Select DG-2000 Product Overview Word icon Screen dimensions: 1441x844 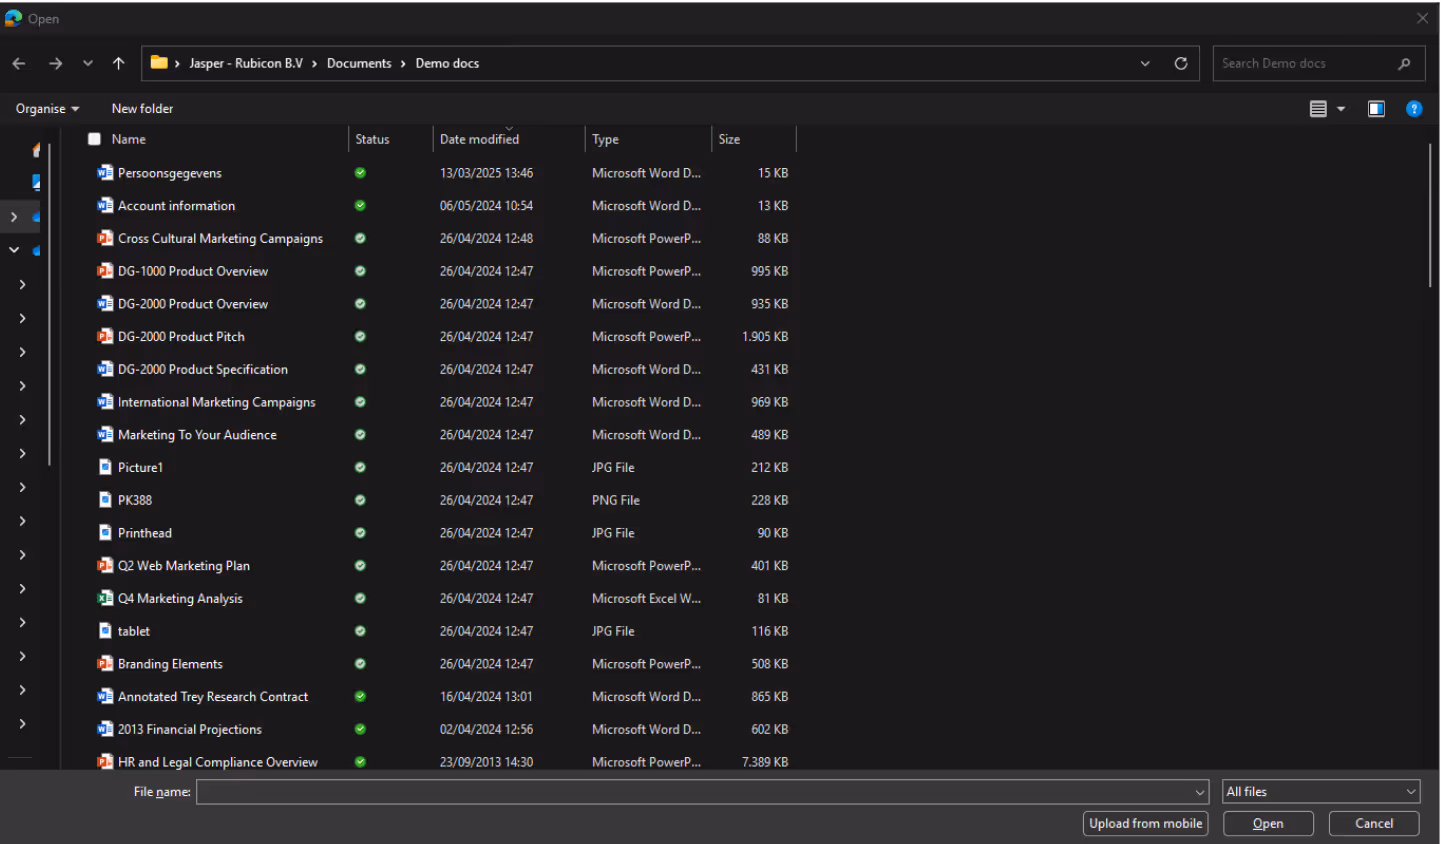coord(105,304)
